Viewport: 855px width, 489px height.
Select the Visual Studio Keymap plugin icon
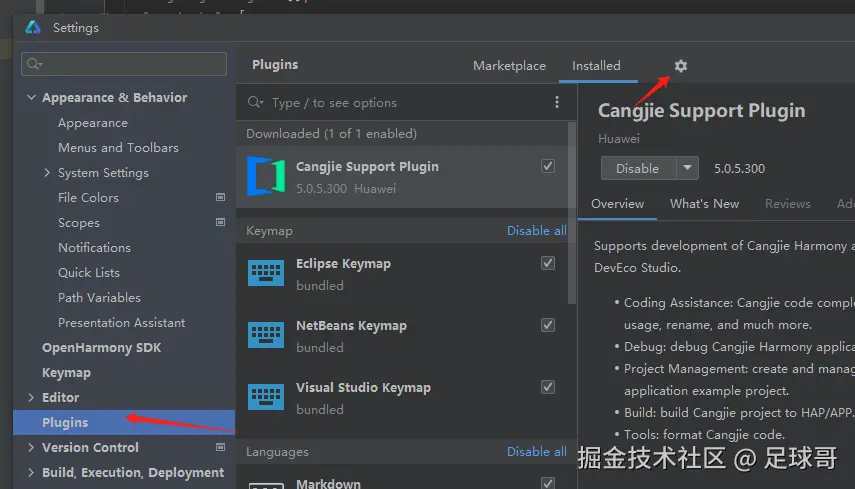tap(266, 398)
